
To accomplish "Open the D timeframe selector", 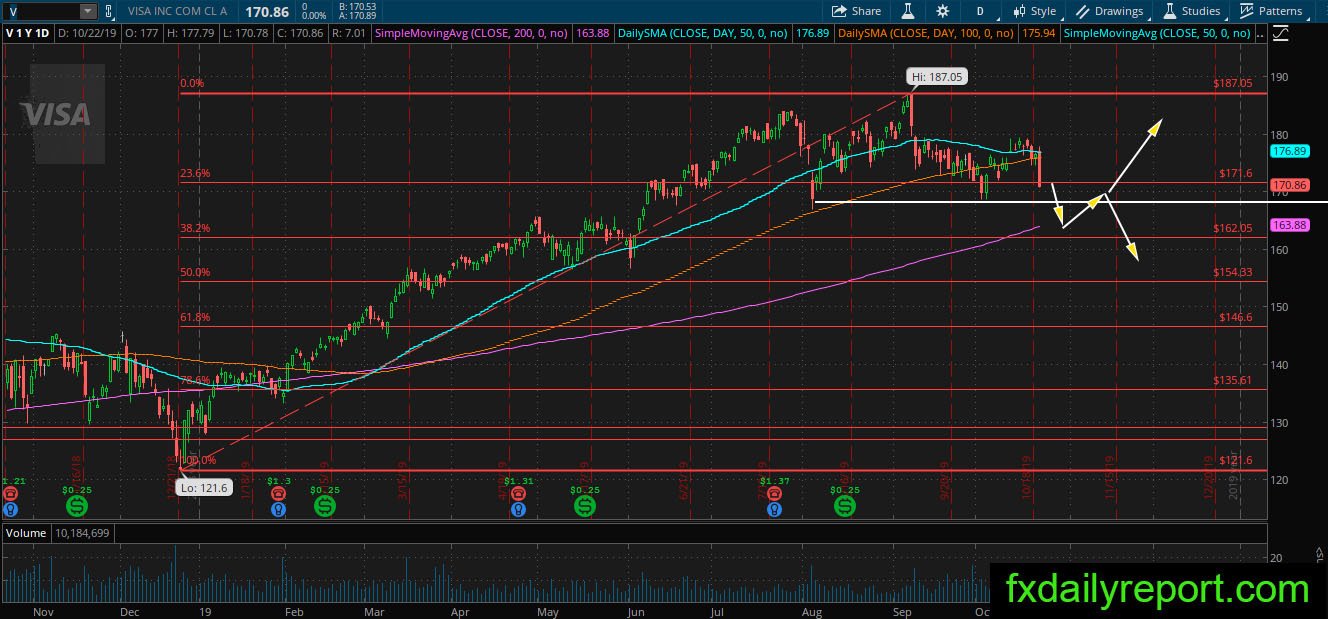I will (980, 11).
